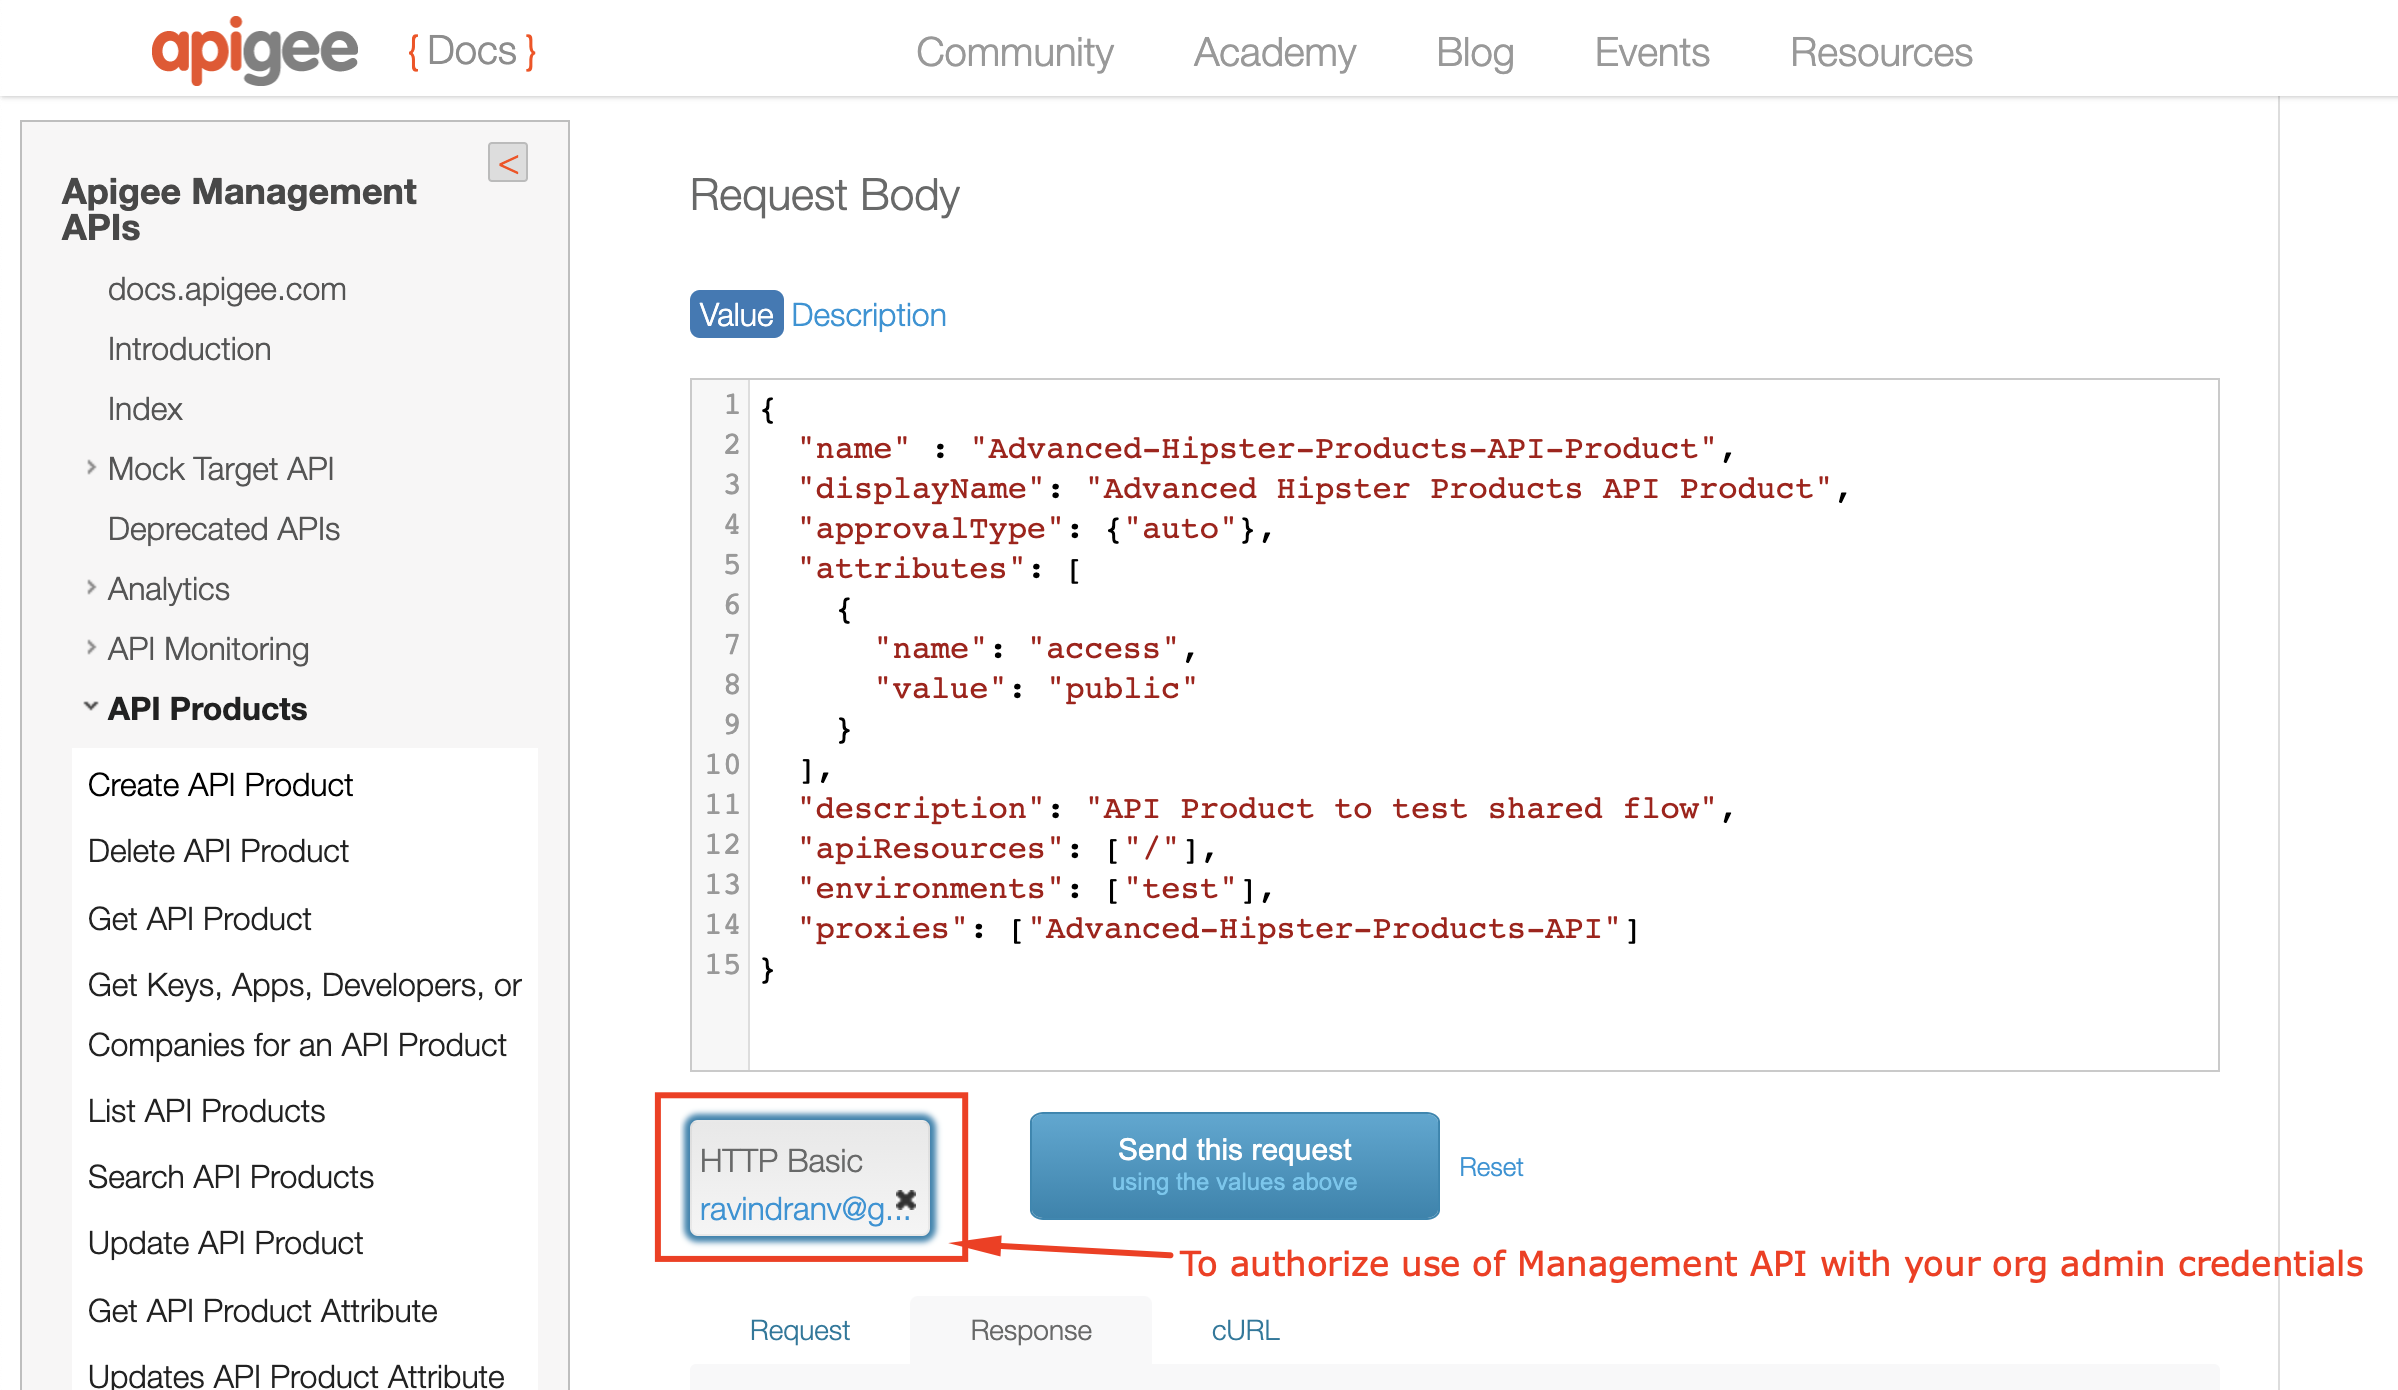Click the "attributes" line in the editor

click(939, 568)
